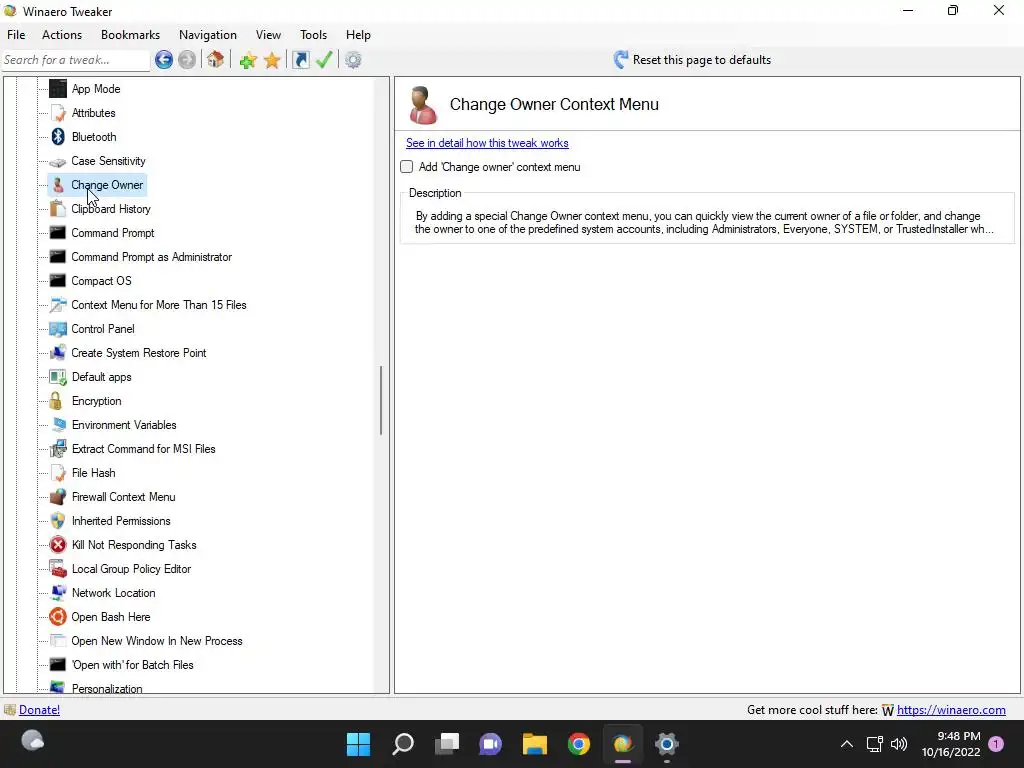Enable 'Add Change owner context menu' checkbox

pyautogui.click(x=407, y=167)
